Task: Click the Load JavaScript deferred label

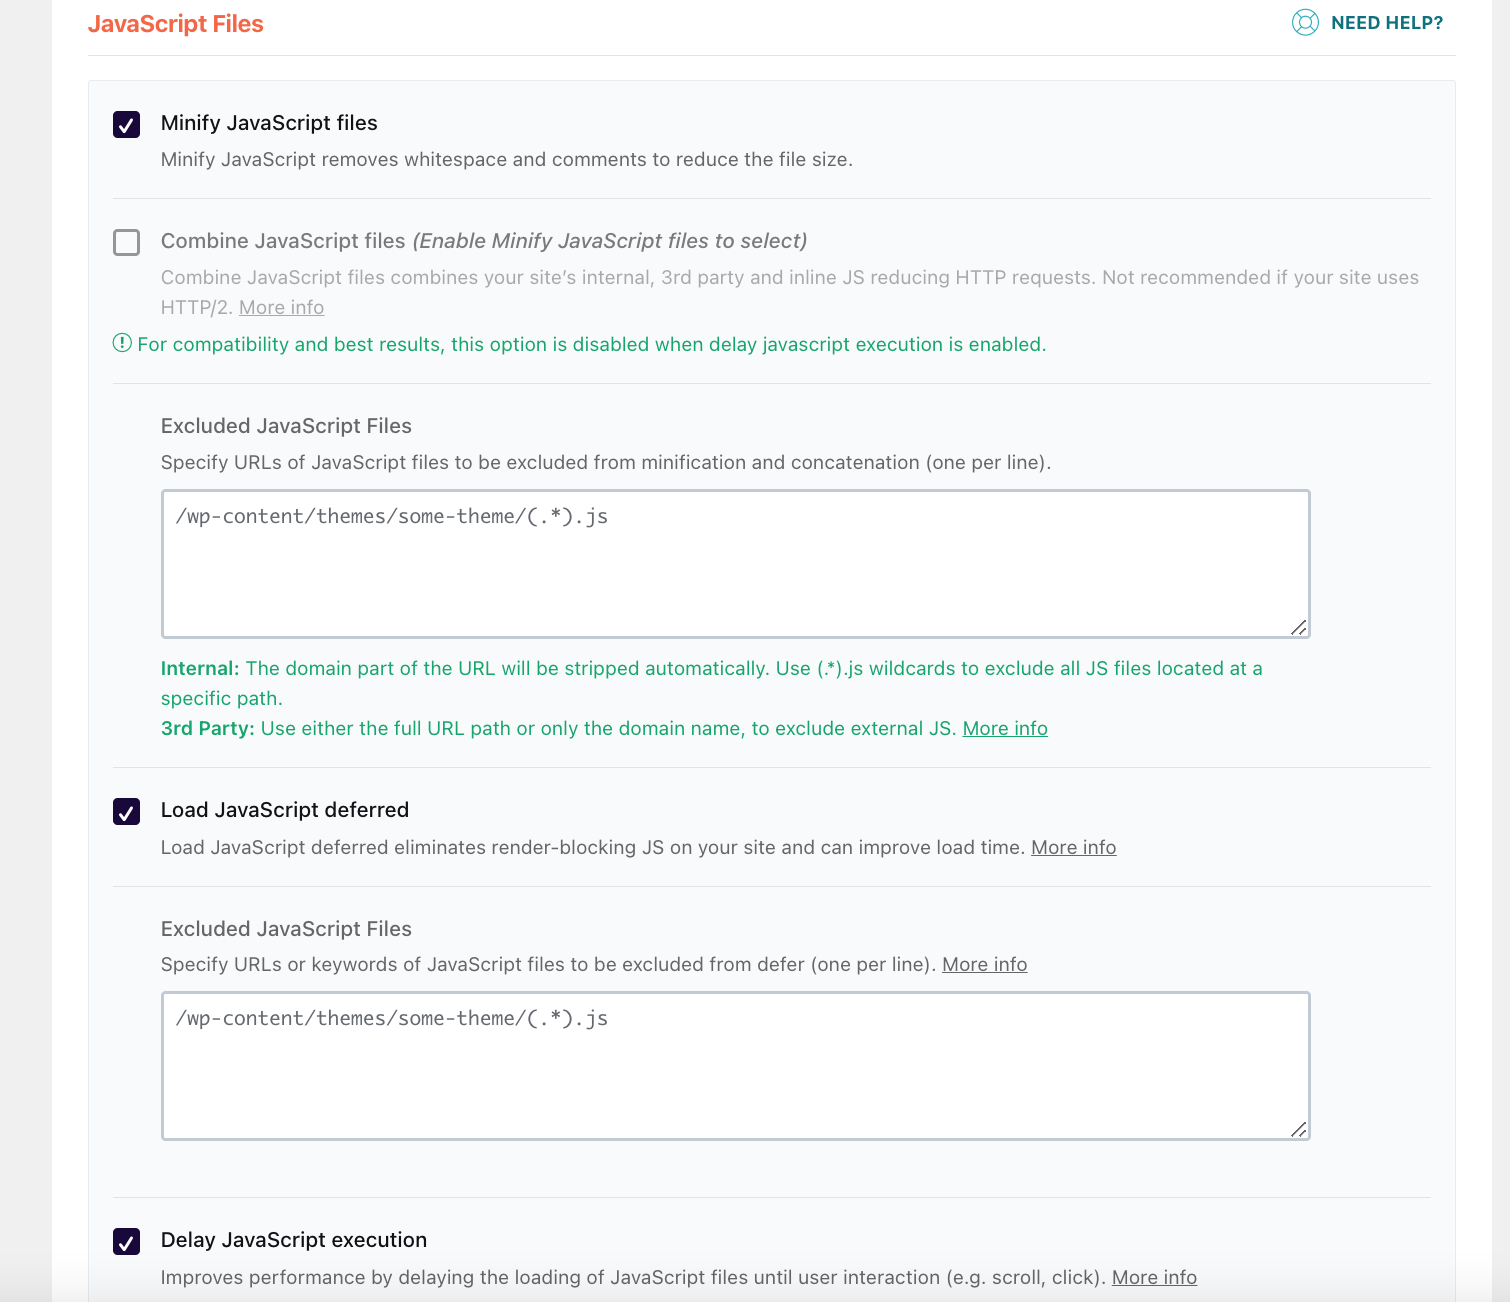Action: pos(285,810)
